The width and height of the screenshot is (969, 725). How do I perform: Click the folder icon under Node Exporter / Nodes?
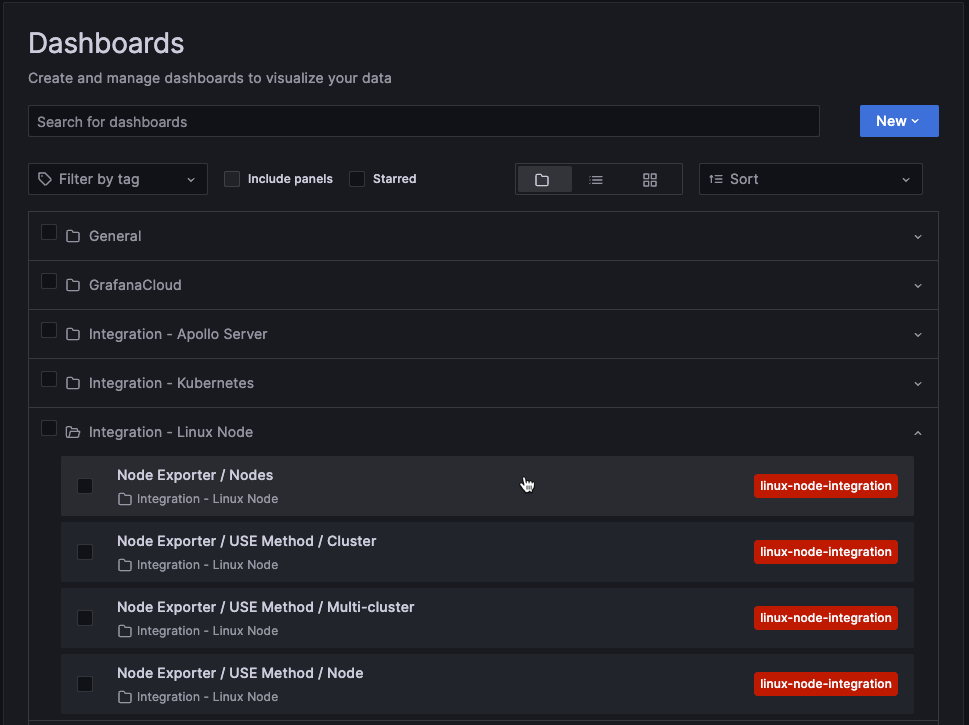pos(124,498)
